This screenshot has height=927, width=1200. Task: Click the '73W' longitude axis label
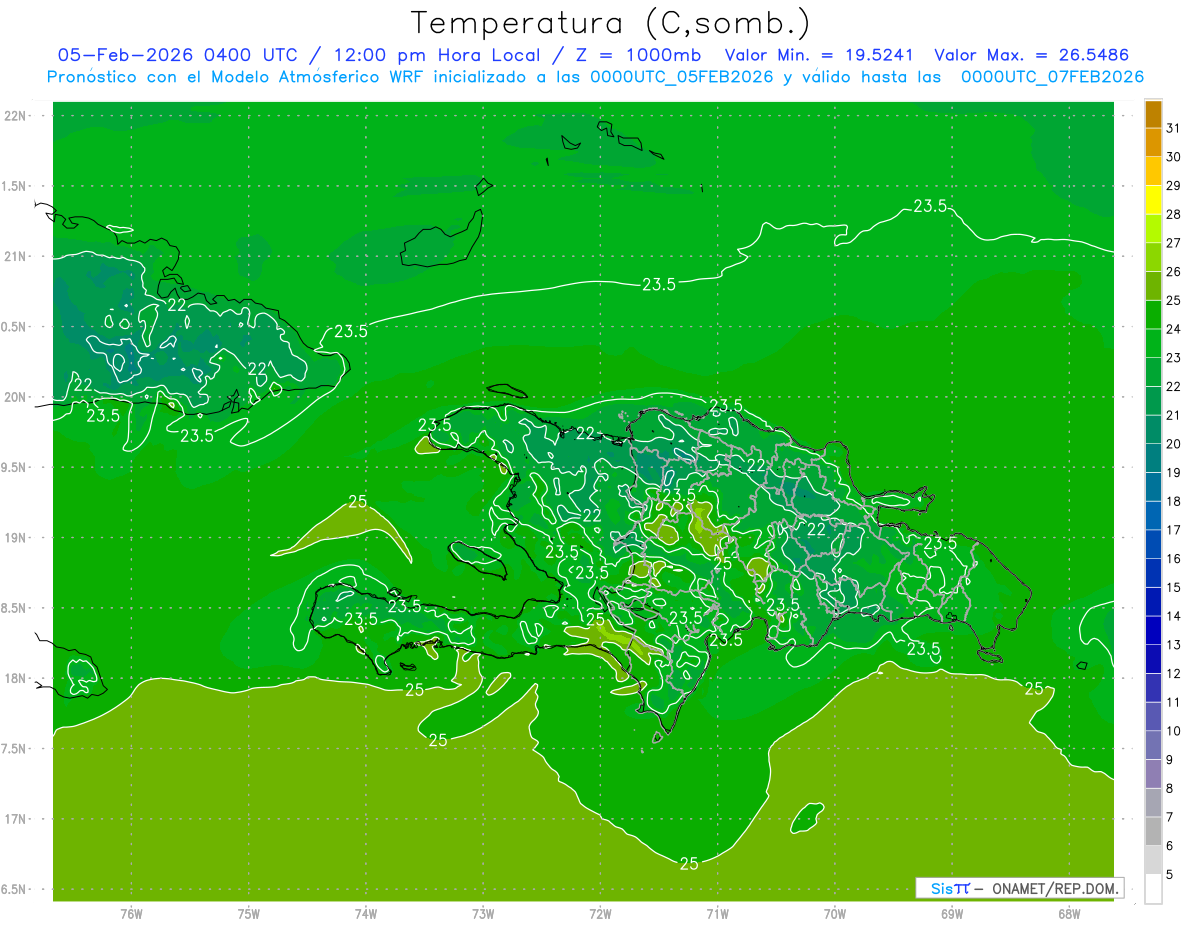coord(483,913)
